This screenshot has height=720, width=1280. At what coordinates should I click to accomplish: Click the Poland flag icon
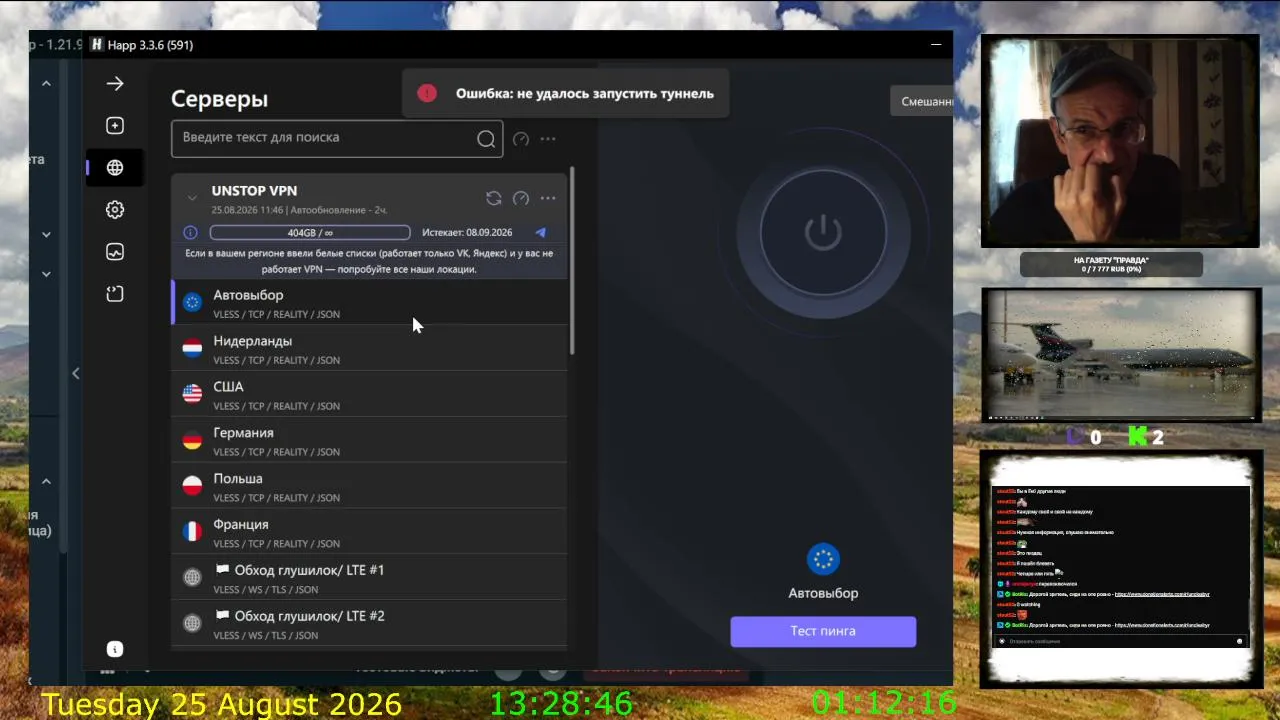192,487
